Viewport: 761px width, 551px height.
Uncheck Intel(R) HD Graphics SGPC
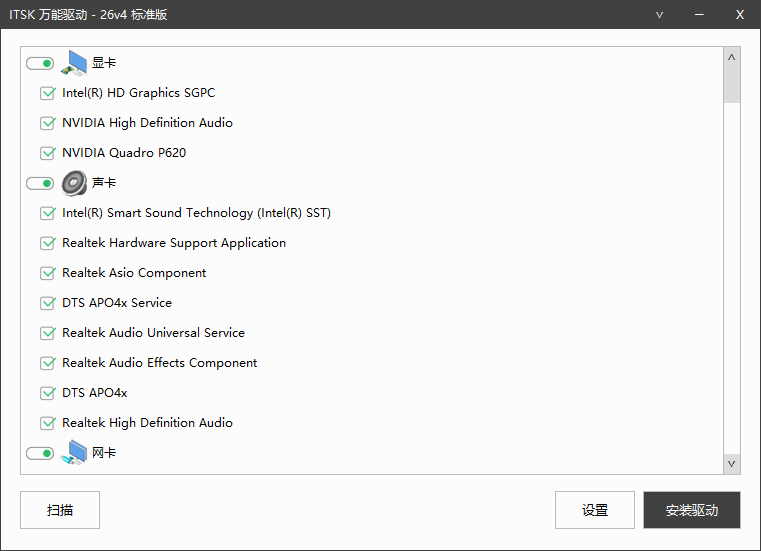48,93
